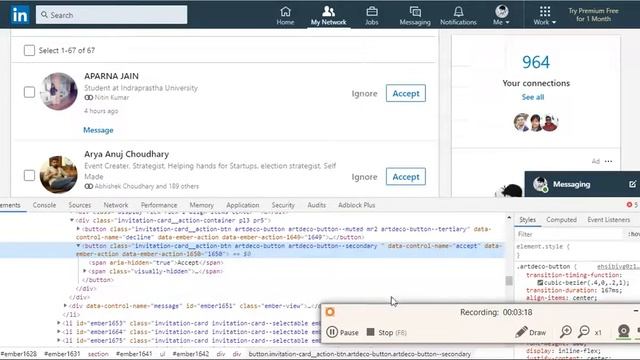The image size is (640, 360).
Task: Click compose new message icon
Action: coord(632,184)
